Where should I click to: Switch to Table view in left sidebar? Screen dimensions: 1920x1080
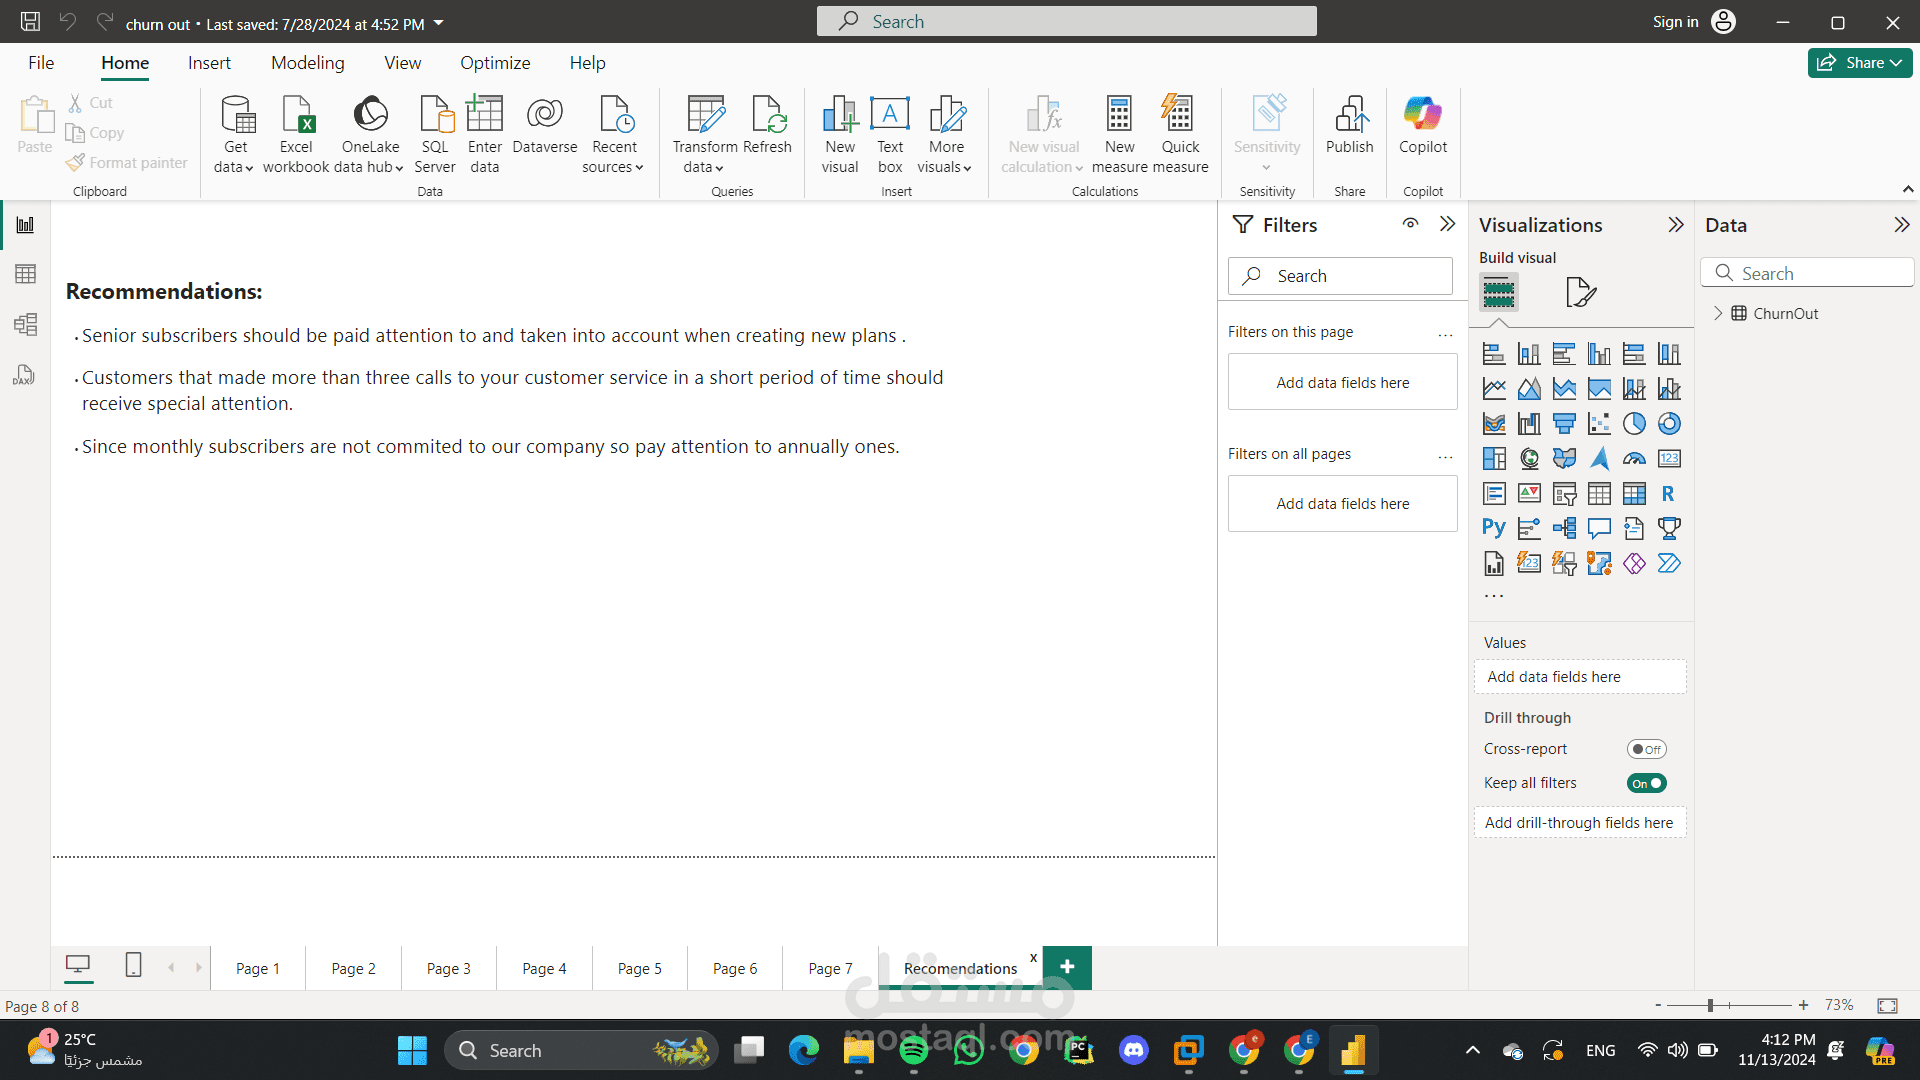tap(25, 274)
